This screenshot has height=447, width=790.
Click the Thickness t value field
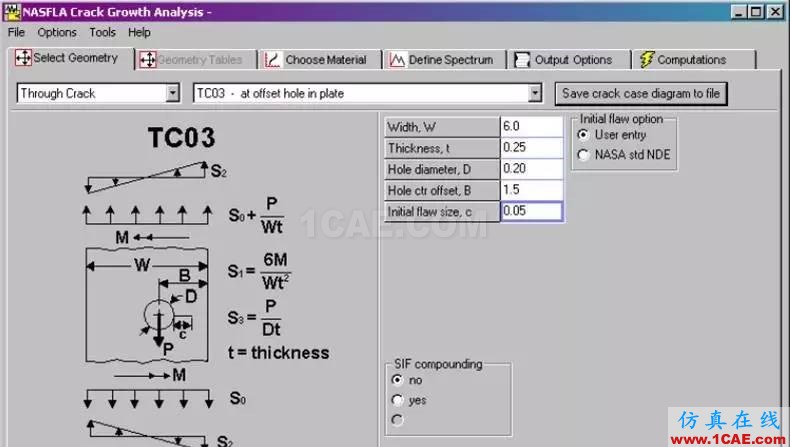point(532,148)
